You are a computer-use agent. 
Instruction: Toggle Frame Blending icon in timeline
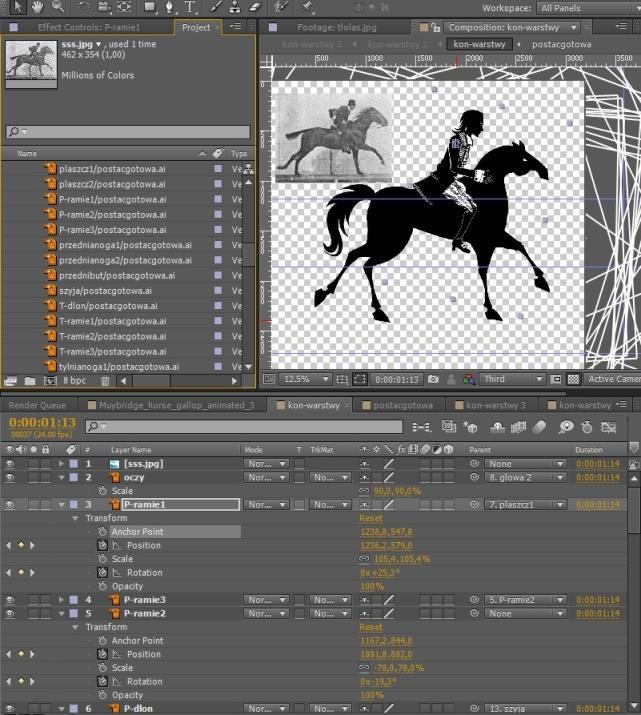click(x=519, y=427)
